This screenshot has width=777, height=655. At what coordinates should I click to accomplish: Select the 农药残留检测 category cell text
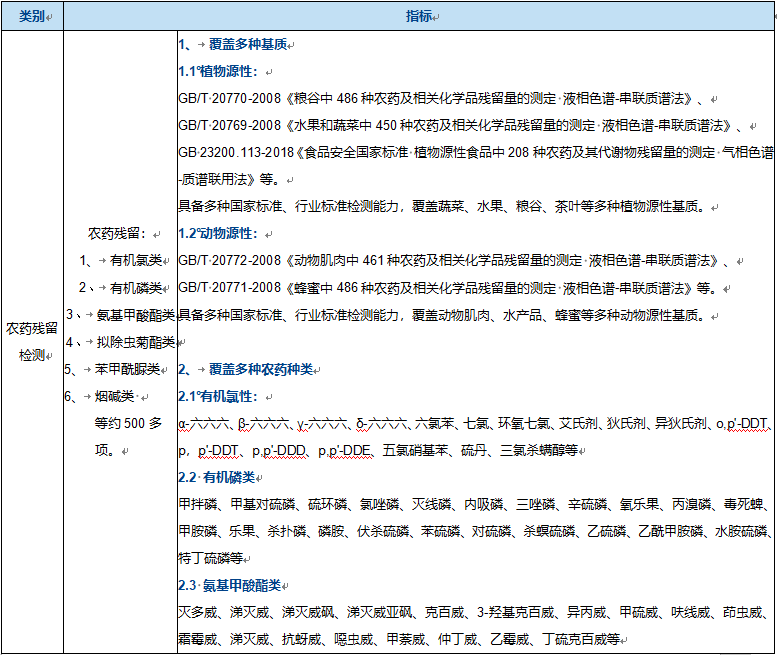(x=32, y=341)
